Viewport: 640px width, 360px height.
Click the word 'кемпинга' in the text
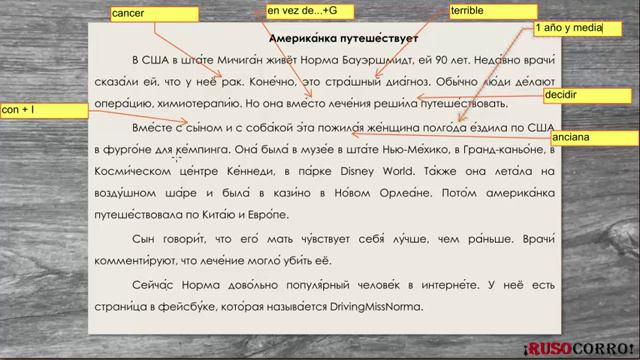coord(202,150)
